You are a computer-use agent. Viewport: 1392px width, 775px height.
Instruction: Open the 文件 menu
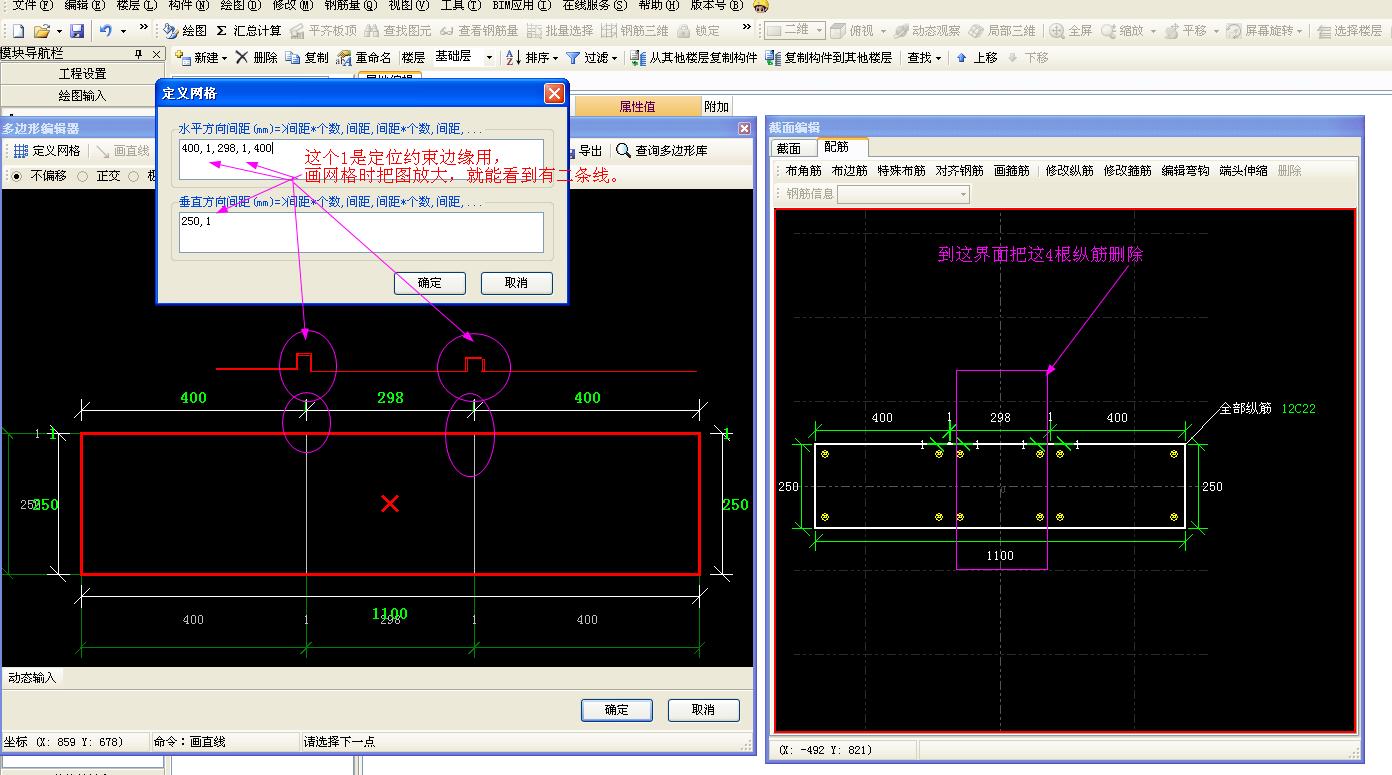[x=32, y=6]
